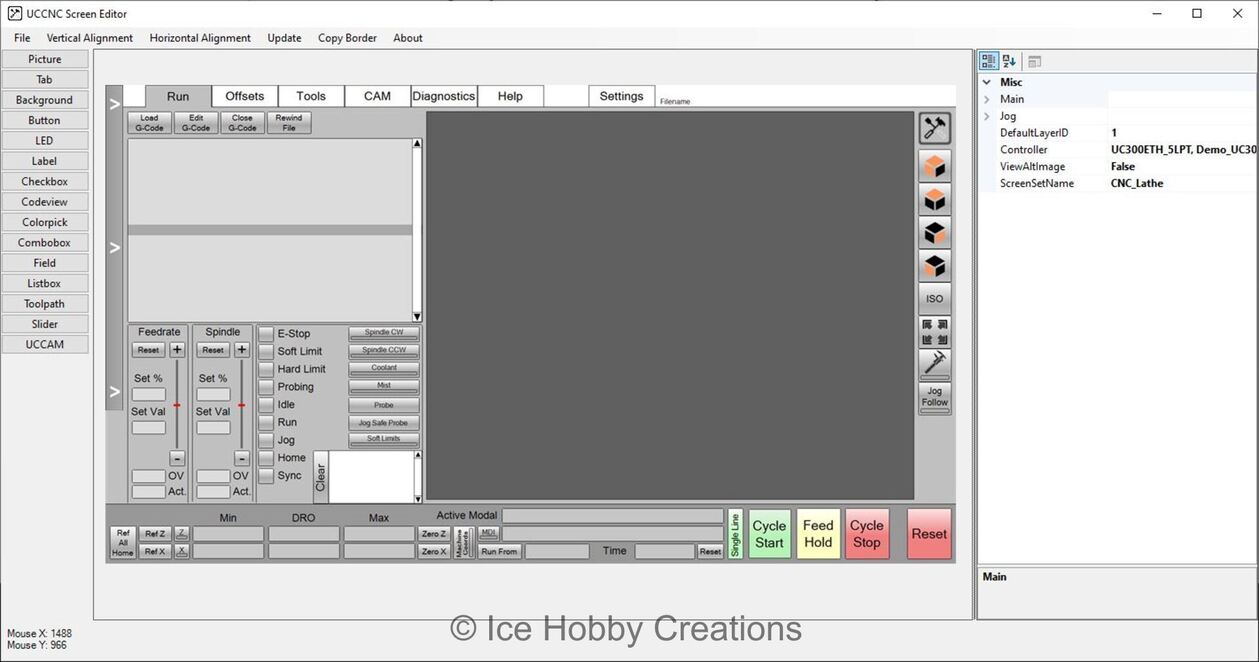
Task: Select the fourth cube view icon
Action: tap(935, 266)
